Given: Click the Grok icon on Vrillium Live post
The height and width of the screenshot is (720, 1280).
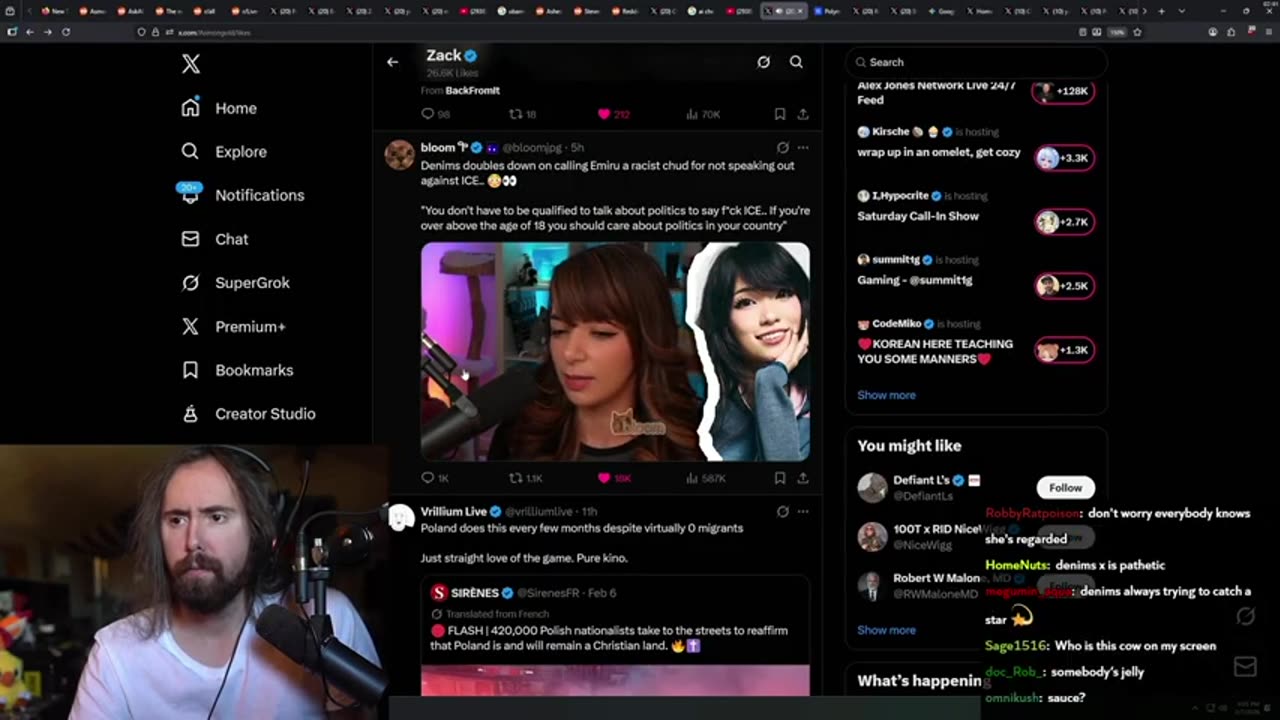Looking at the screenshot, I should point(782,511).
